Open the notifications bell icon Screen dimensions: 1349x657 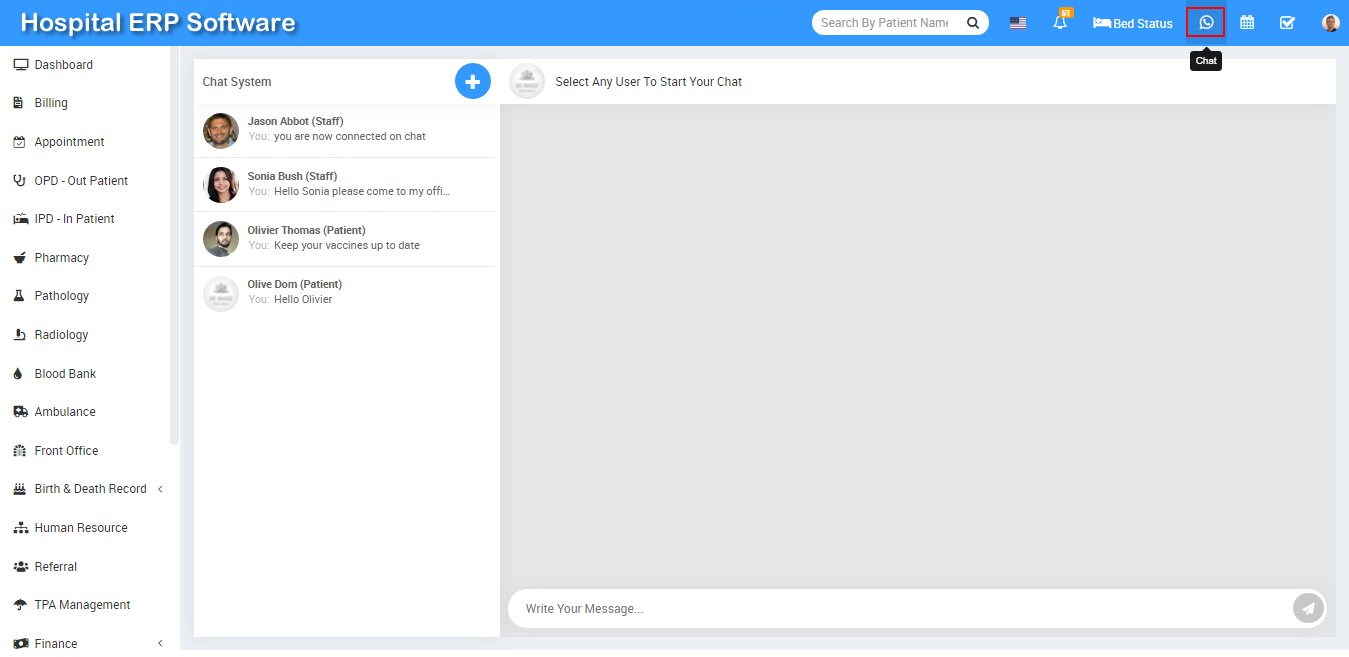click(1060, 22)
